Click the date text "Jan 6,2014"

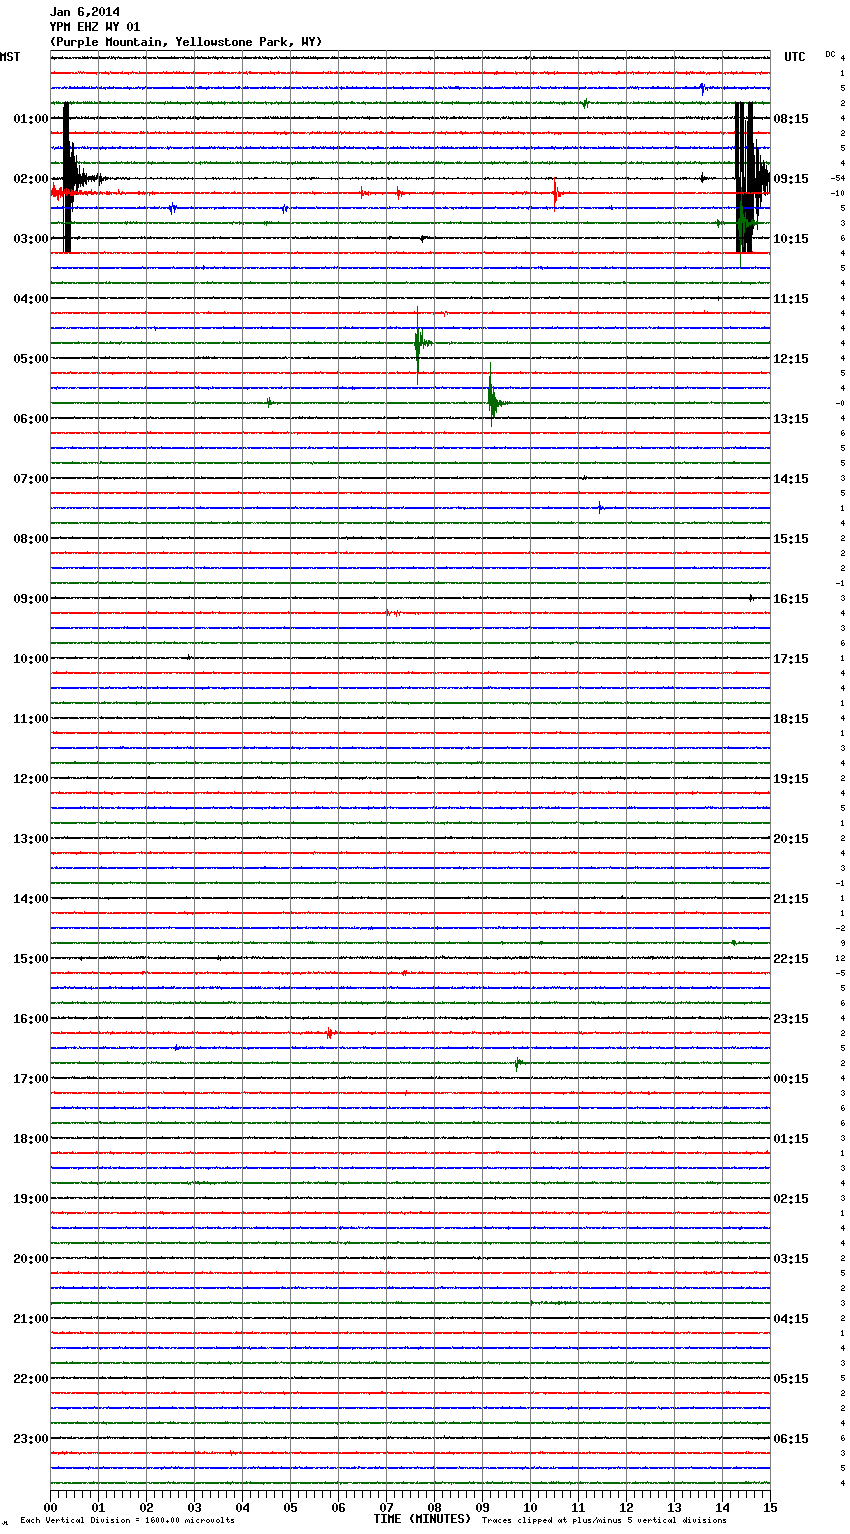point(85,12)
